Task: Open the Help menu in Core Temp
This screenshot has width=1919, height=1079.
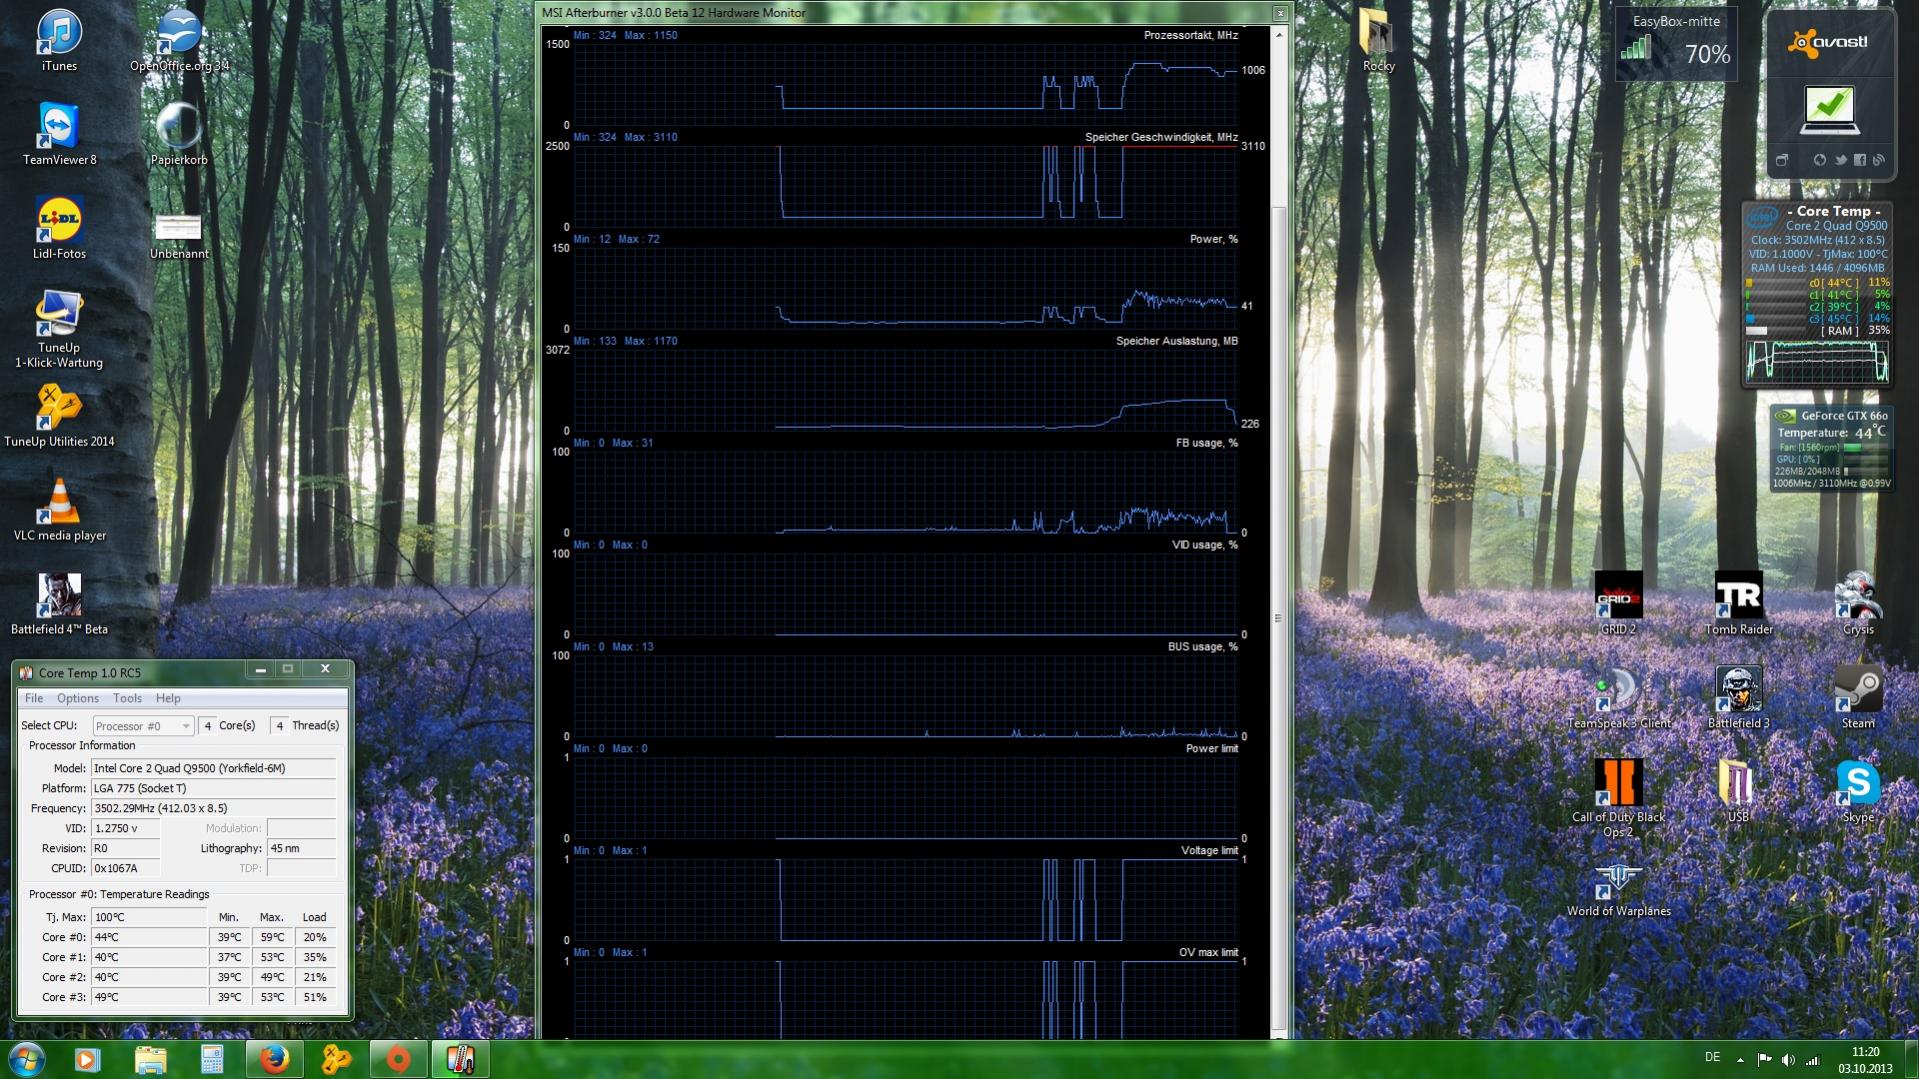Action: coord(168,698)
